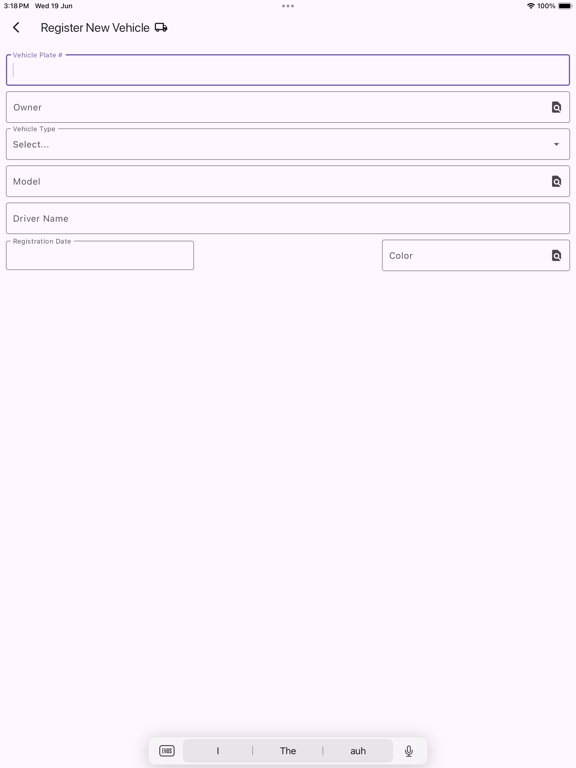Image resolution: width=576 pixels, height=768 pixels.
Task: Click into the Owner field
Action: click(288, 107)
